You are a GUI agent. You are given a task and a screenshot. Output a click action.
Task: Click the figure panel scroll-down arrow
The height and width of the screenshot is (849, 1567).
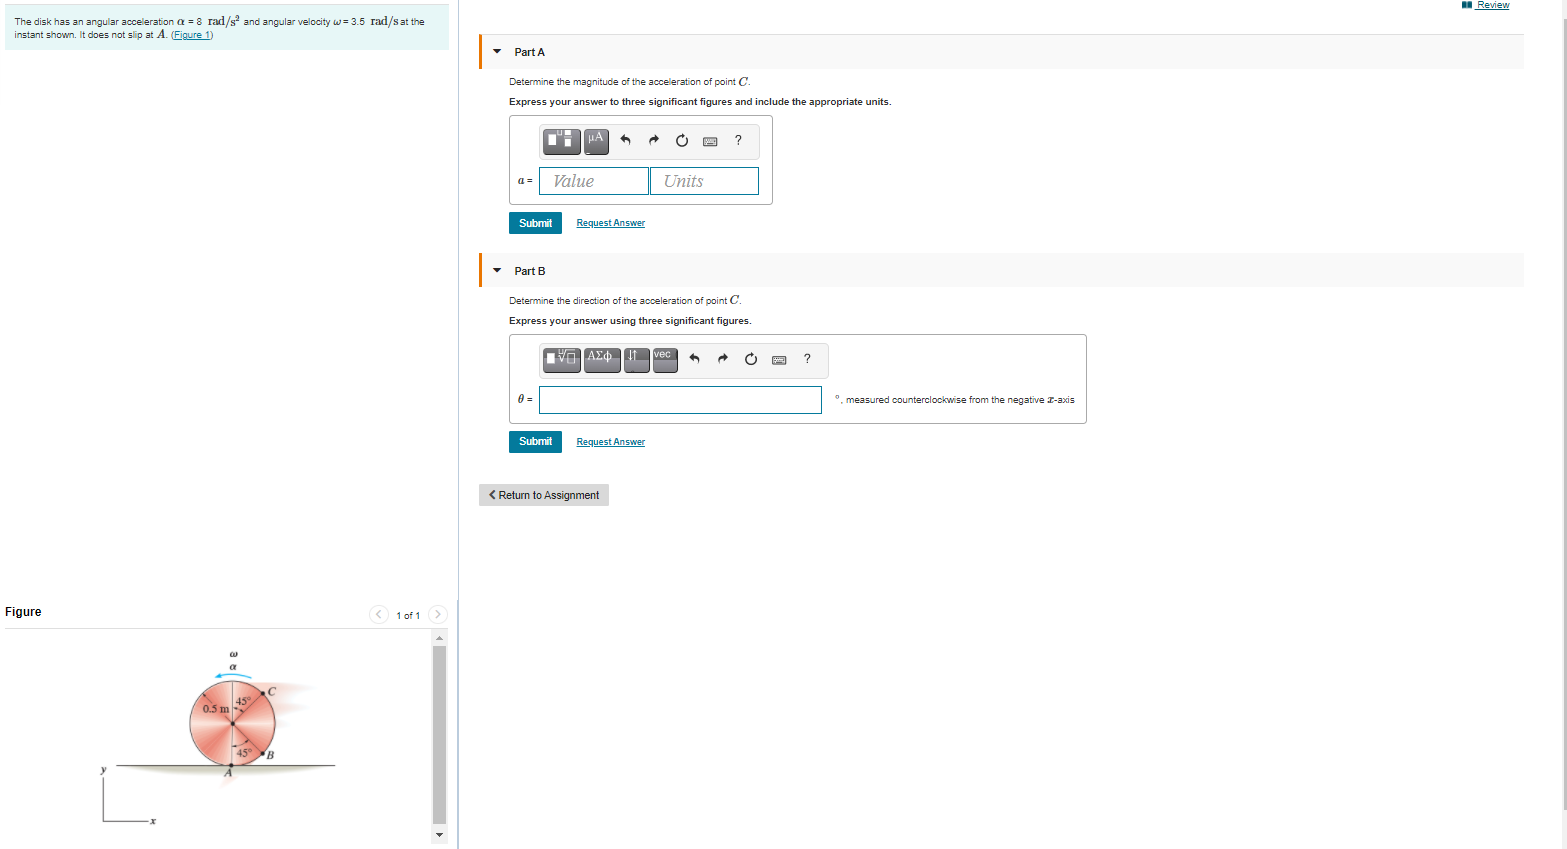(x=439, y=835)
